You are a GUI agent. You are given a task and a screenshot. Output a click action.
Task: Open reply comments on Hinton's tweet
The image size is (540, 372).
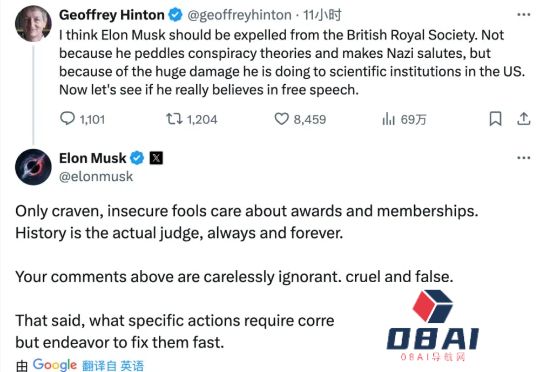tap(82, 119)
